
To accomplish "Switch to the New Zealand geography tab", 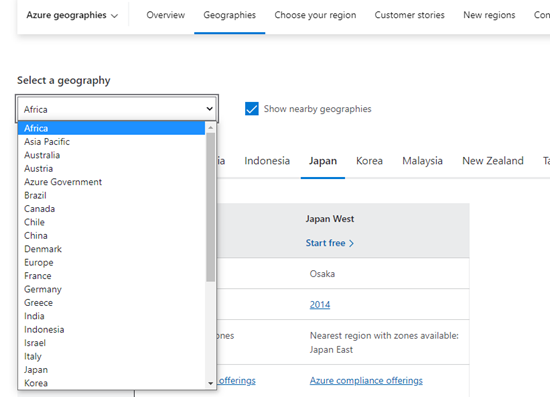I will 492,161.
